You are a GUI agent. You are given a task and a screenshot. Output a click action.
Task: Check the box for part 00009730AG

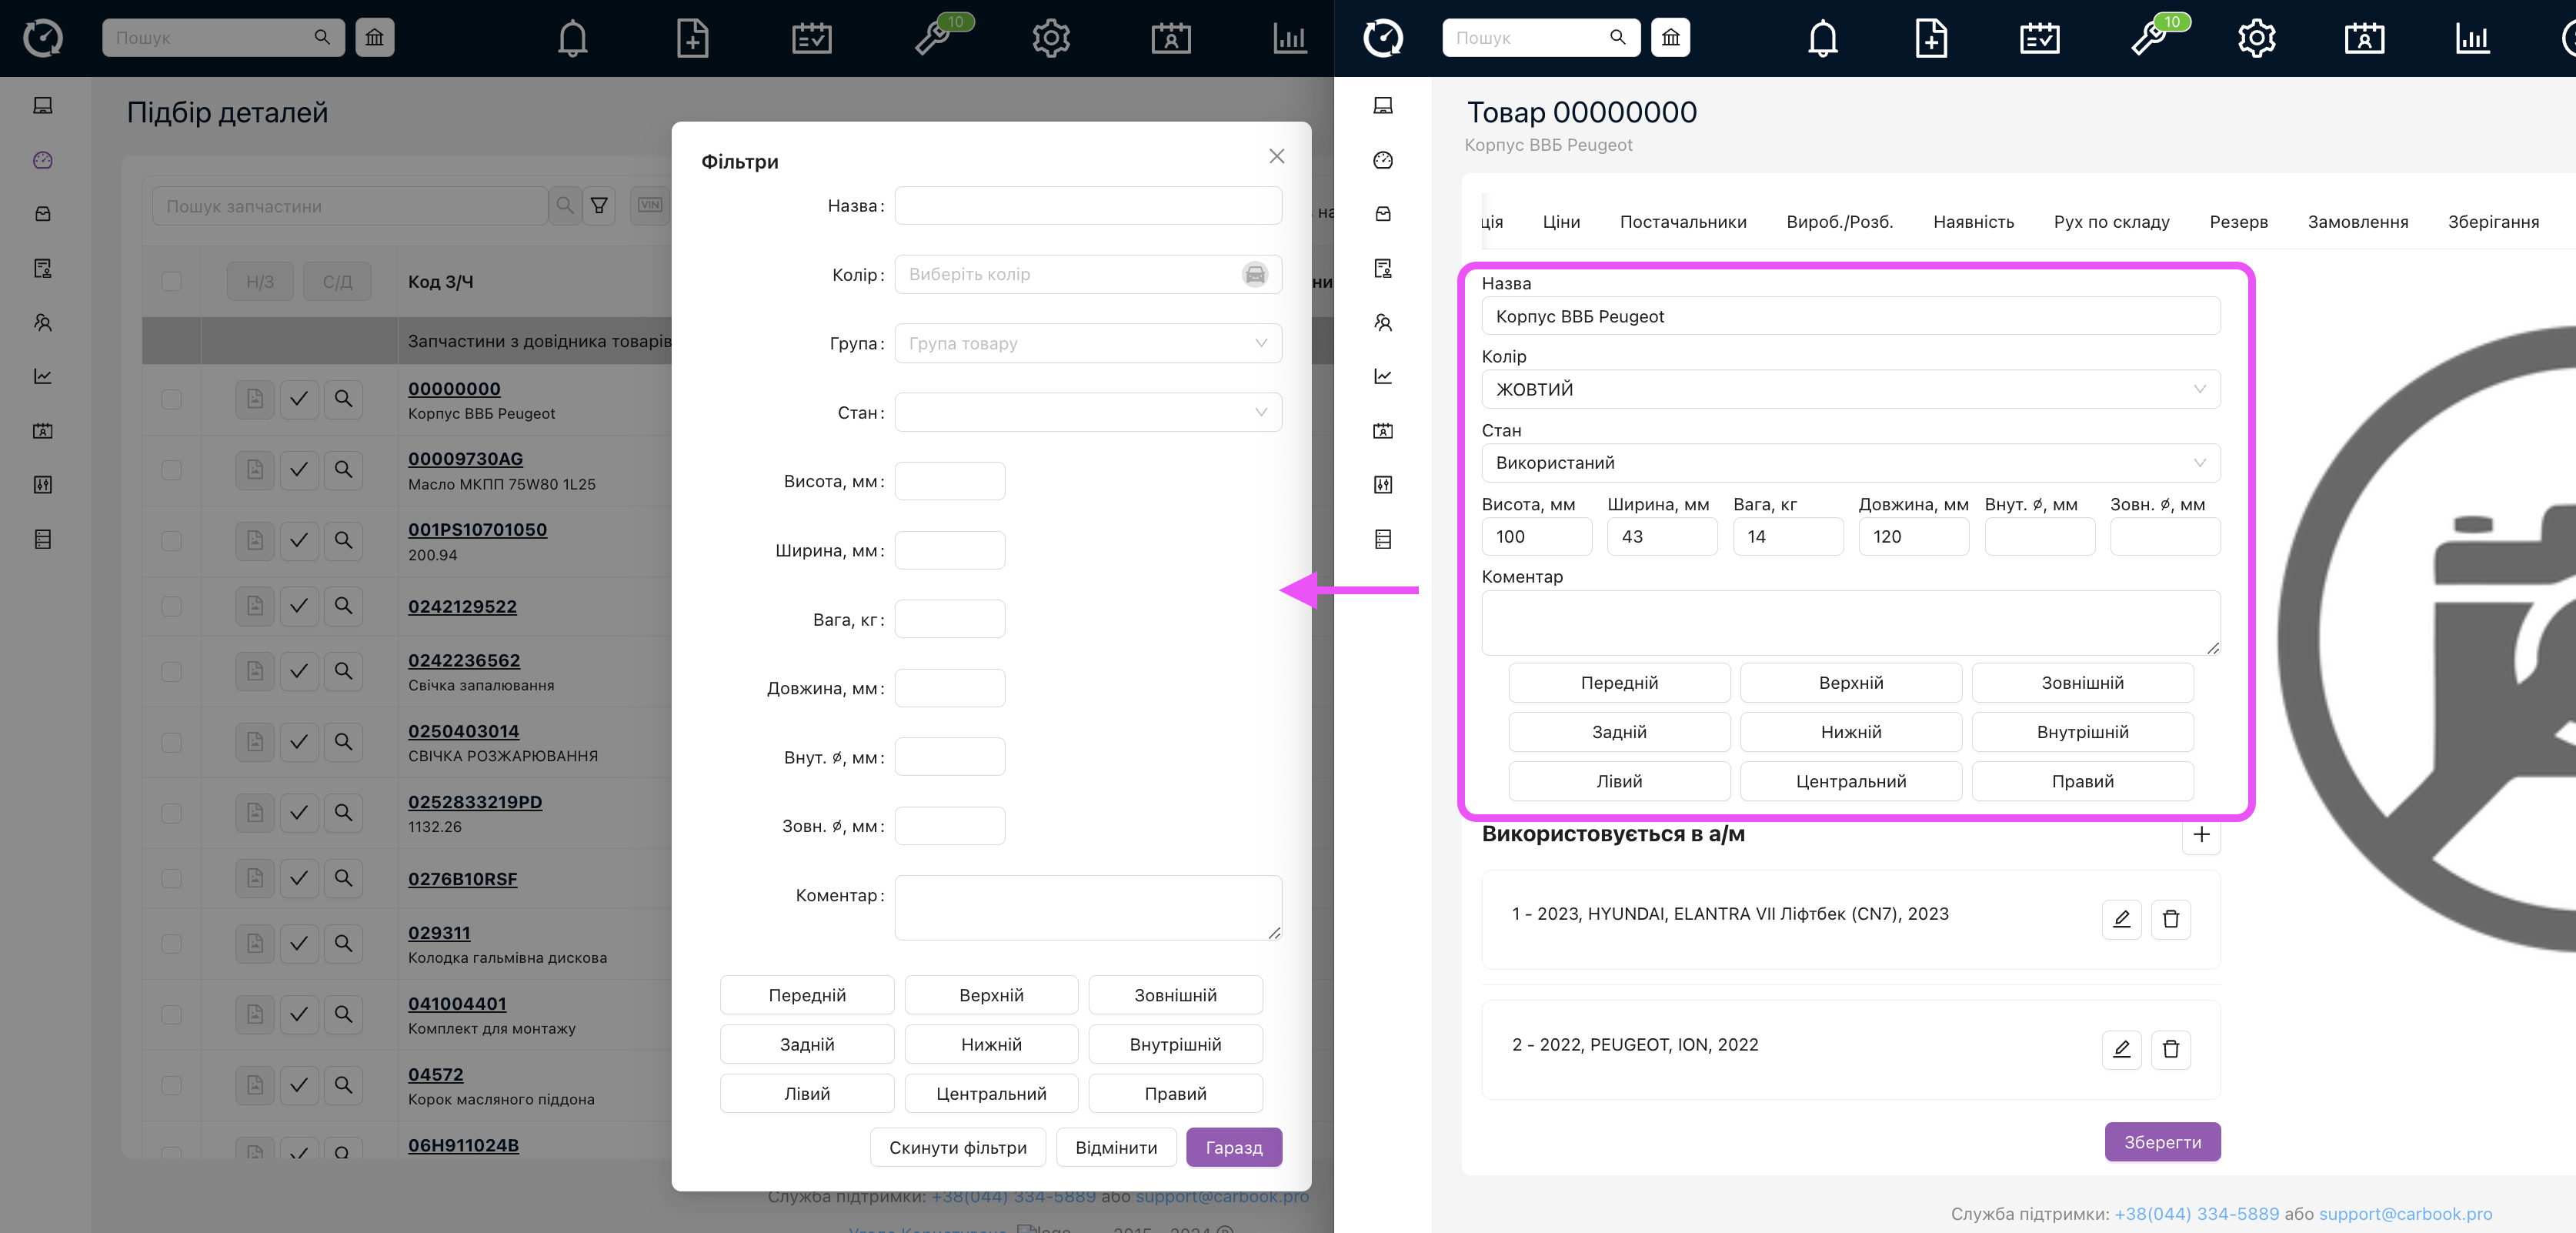(171, 470)
